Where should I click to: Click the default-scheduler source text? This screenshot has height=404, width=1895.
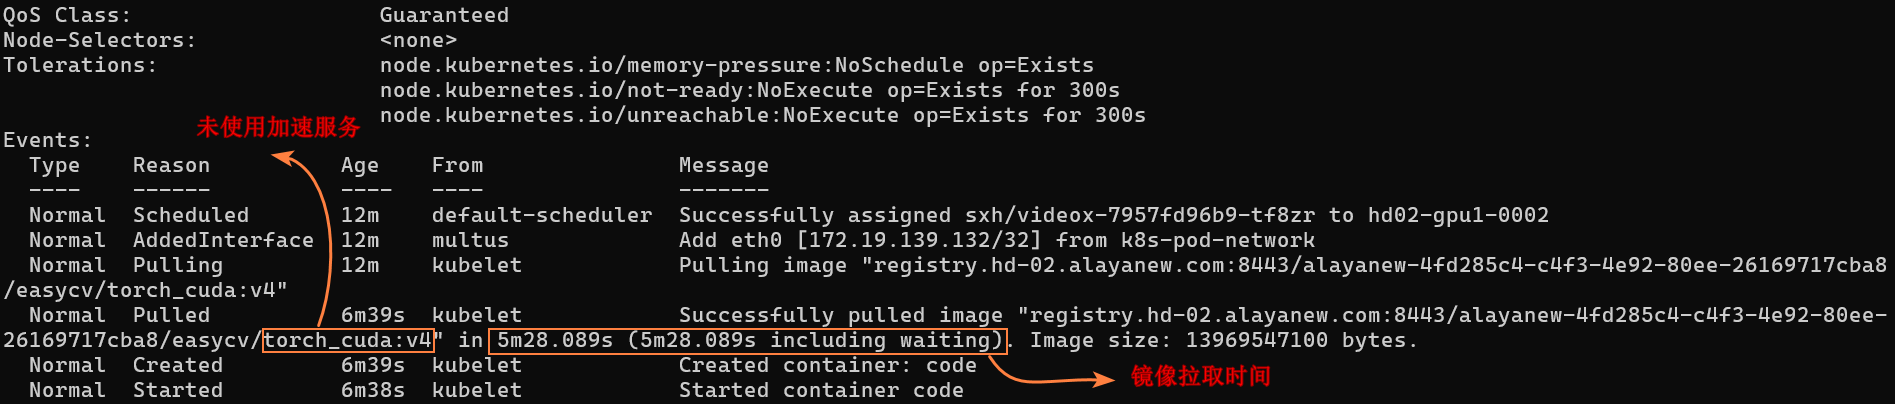point(541,215)
